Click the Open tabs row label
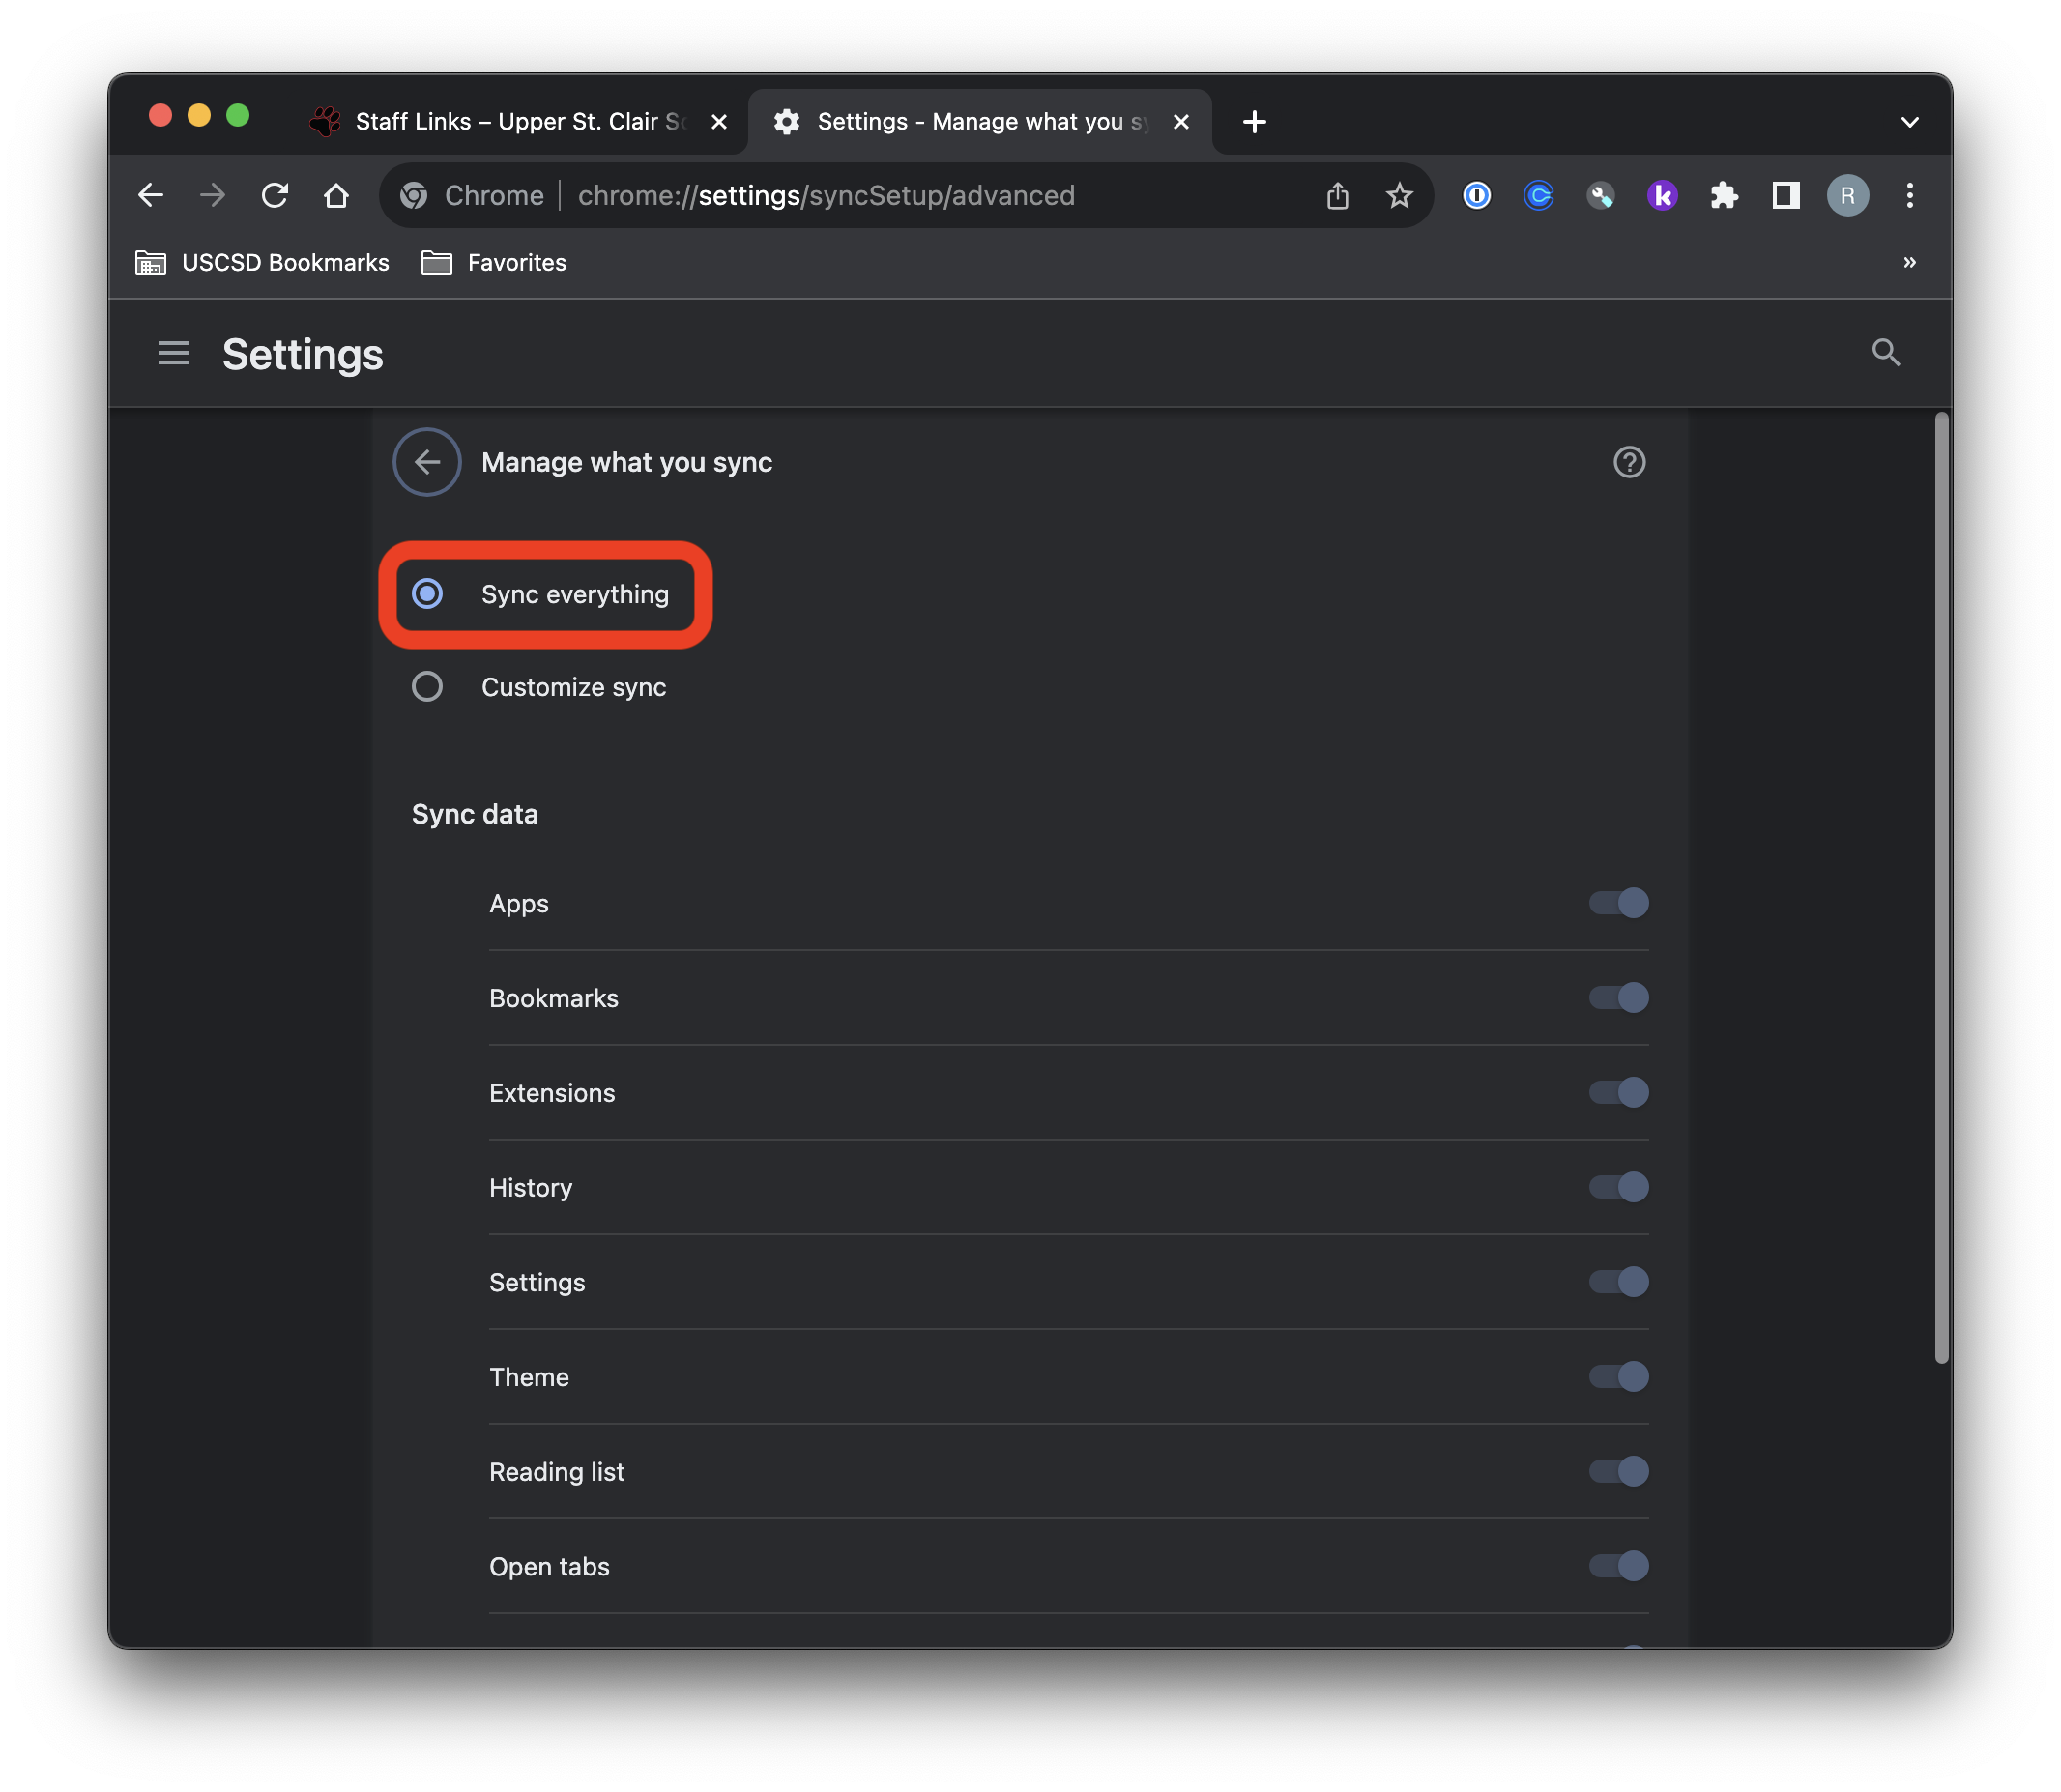Viewport: 2061px width, 1792px height. pos(549,1567)
